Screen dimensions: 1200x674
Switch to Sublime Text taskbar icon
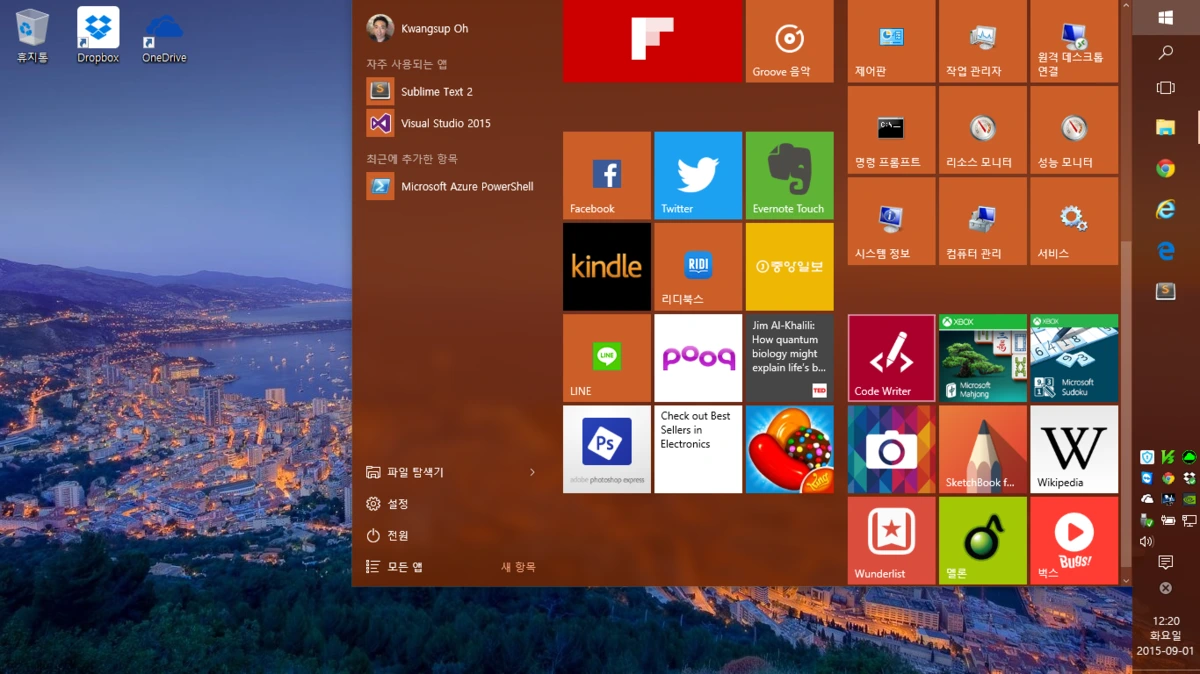(1166, 291)
